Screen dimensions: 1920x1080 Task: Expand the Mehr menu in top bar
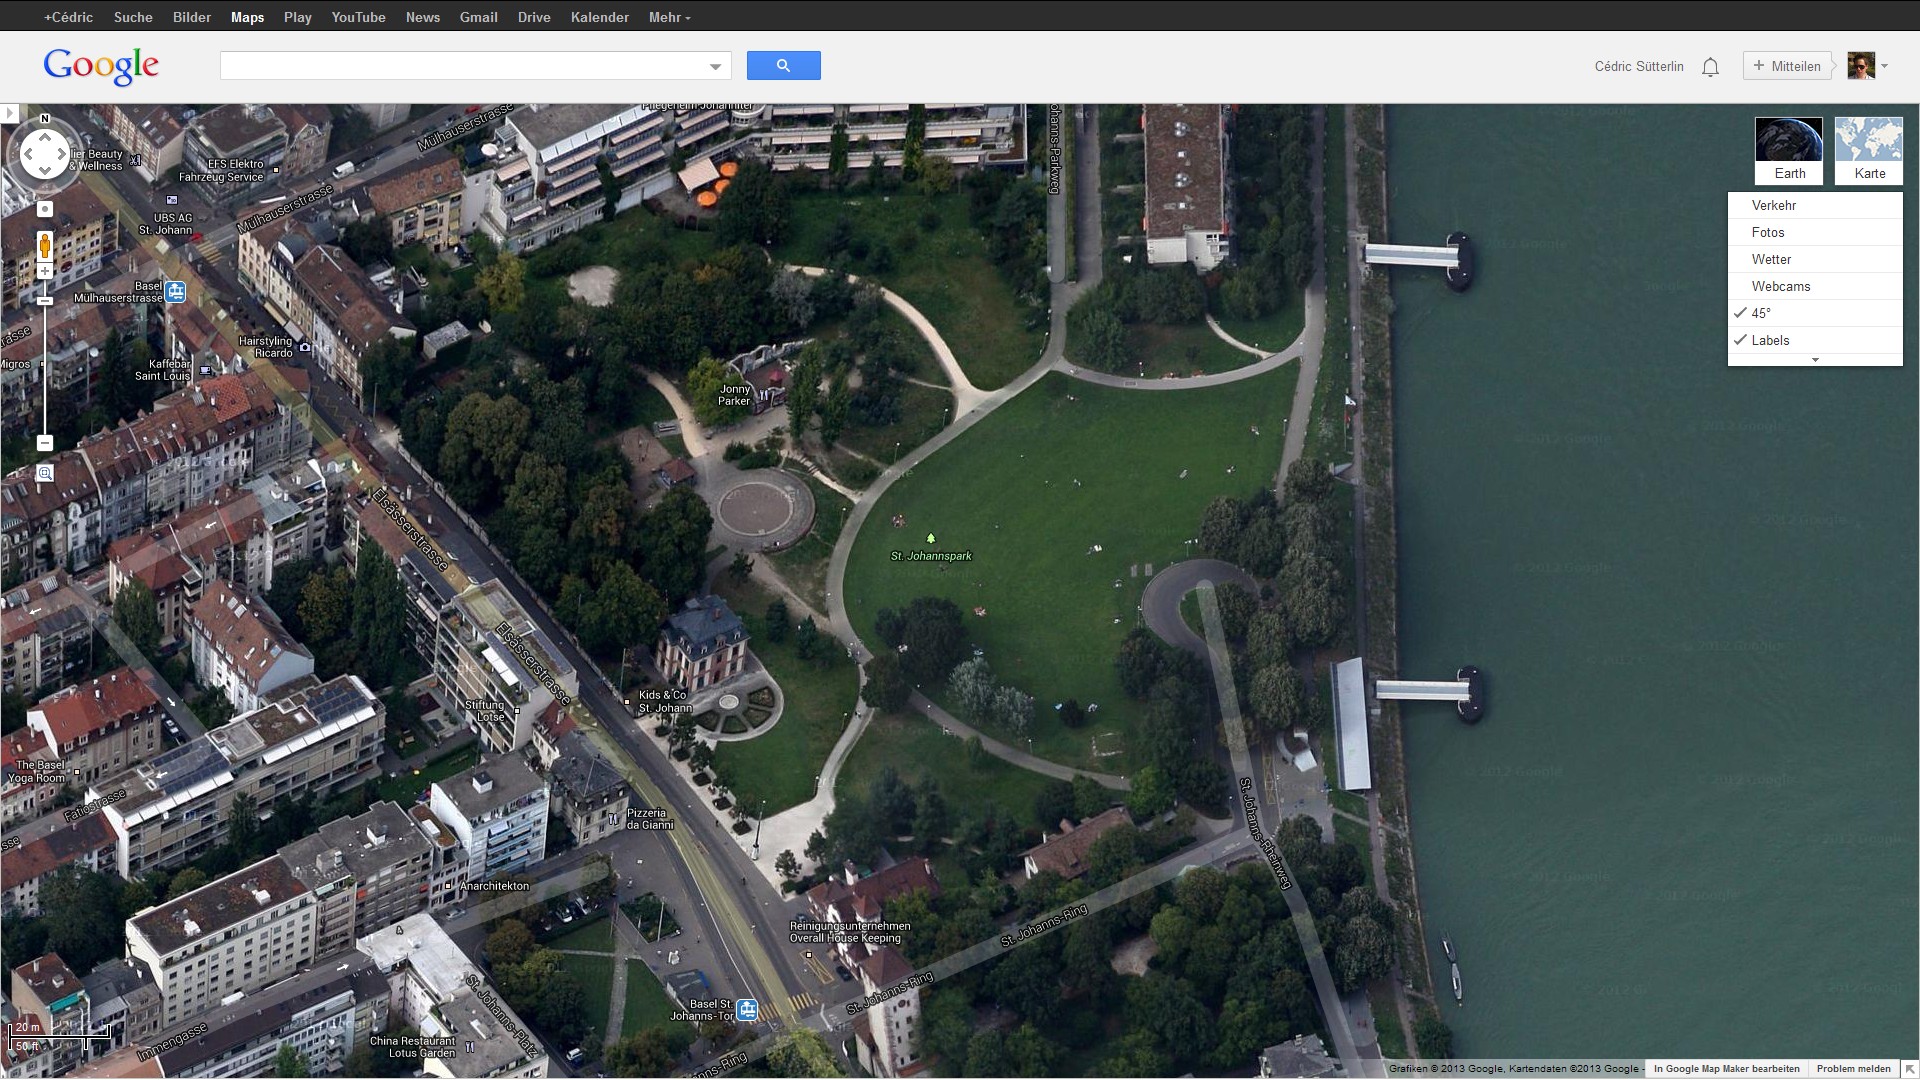(669, 17)
